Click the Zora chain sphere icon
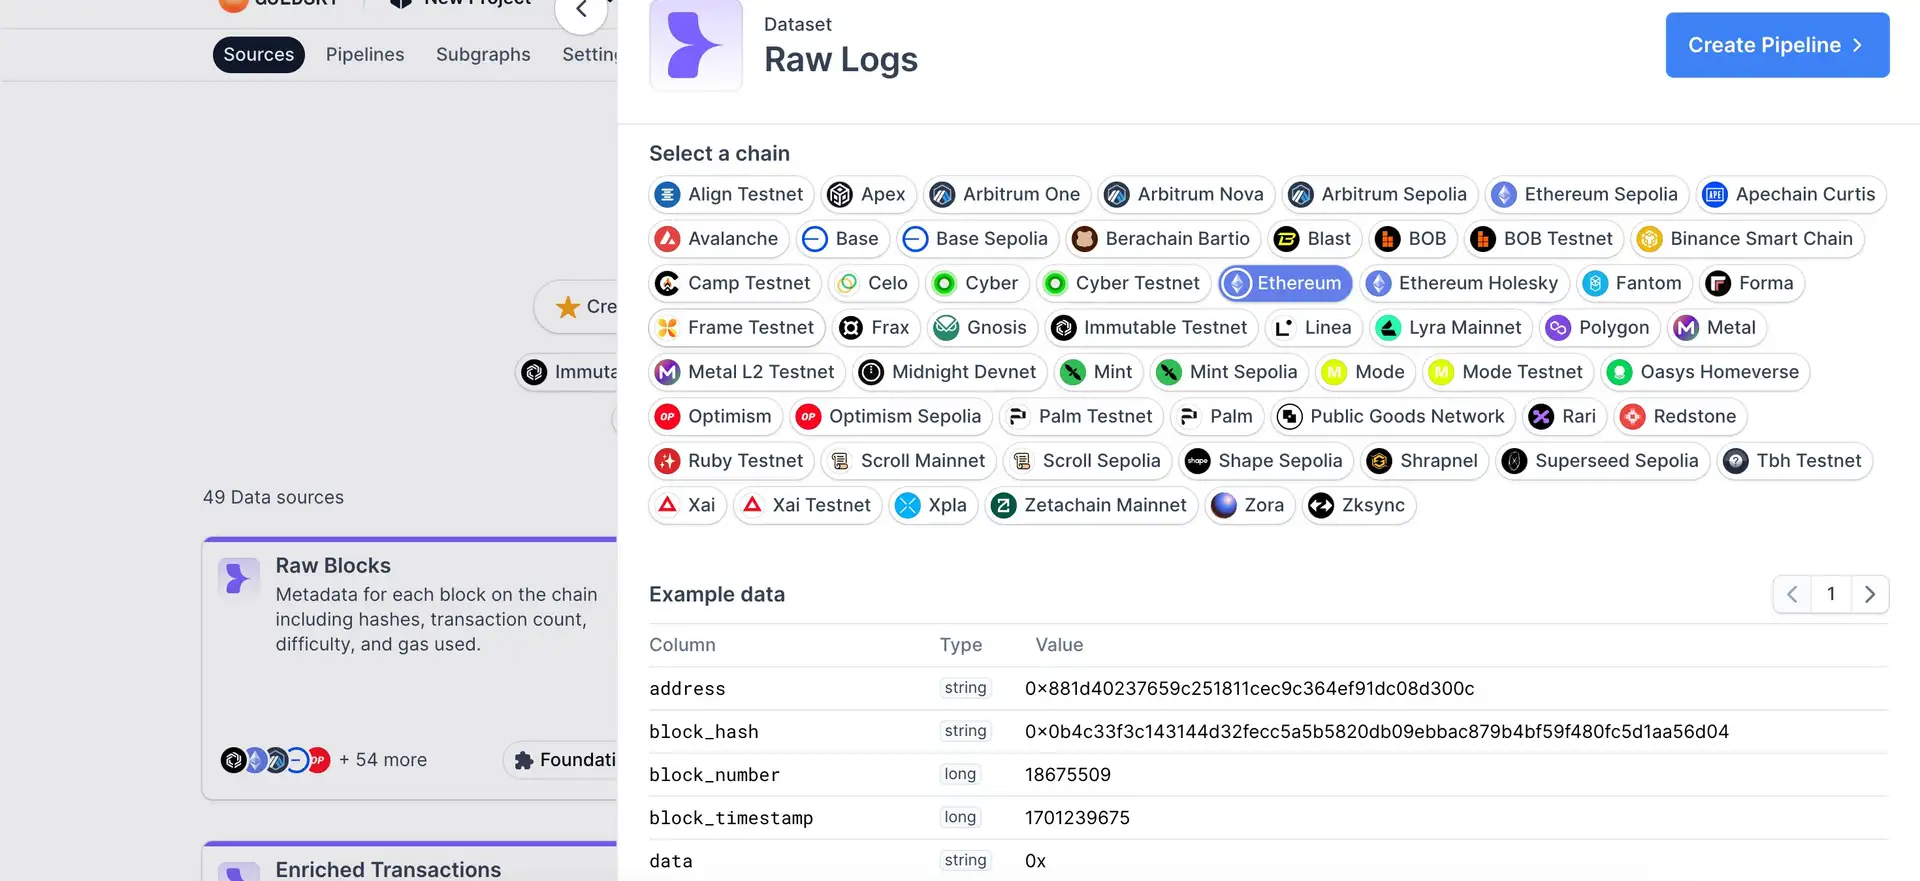 click(1223, 506)
